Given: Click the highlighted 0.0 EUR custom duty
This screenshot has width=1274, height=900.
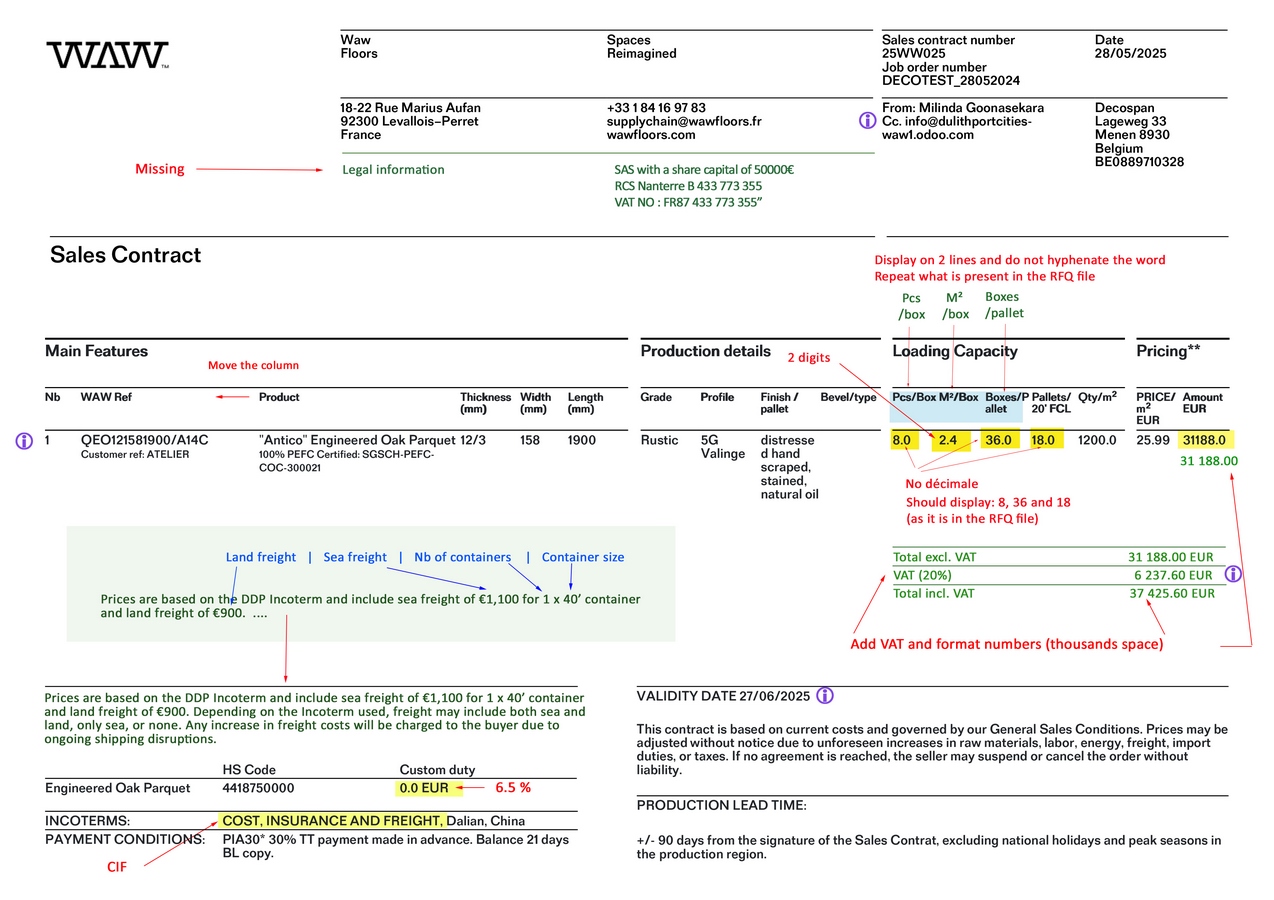Looking at the screenshot, I should (x=424, y=788).
